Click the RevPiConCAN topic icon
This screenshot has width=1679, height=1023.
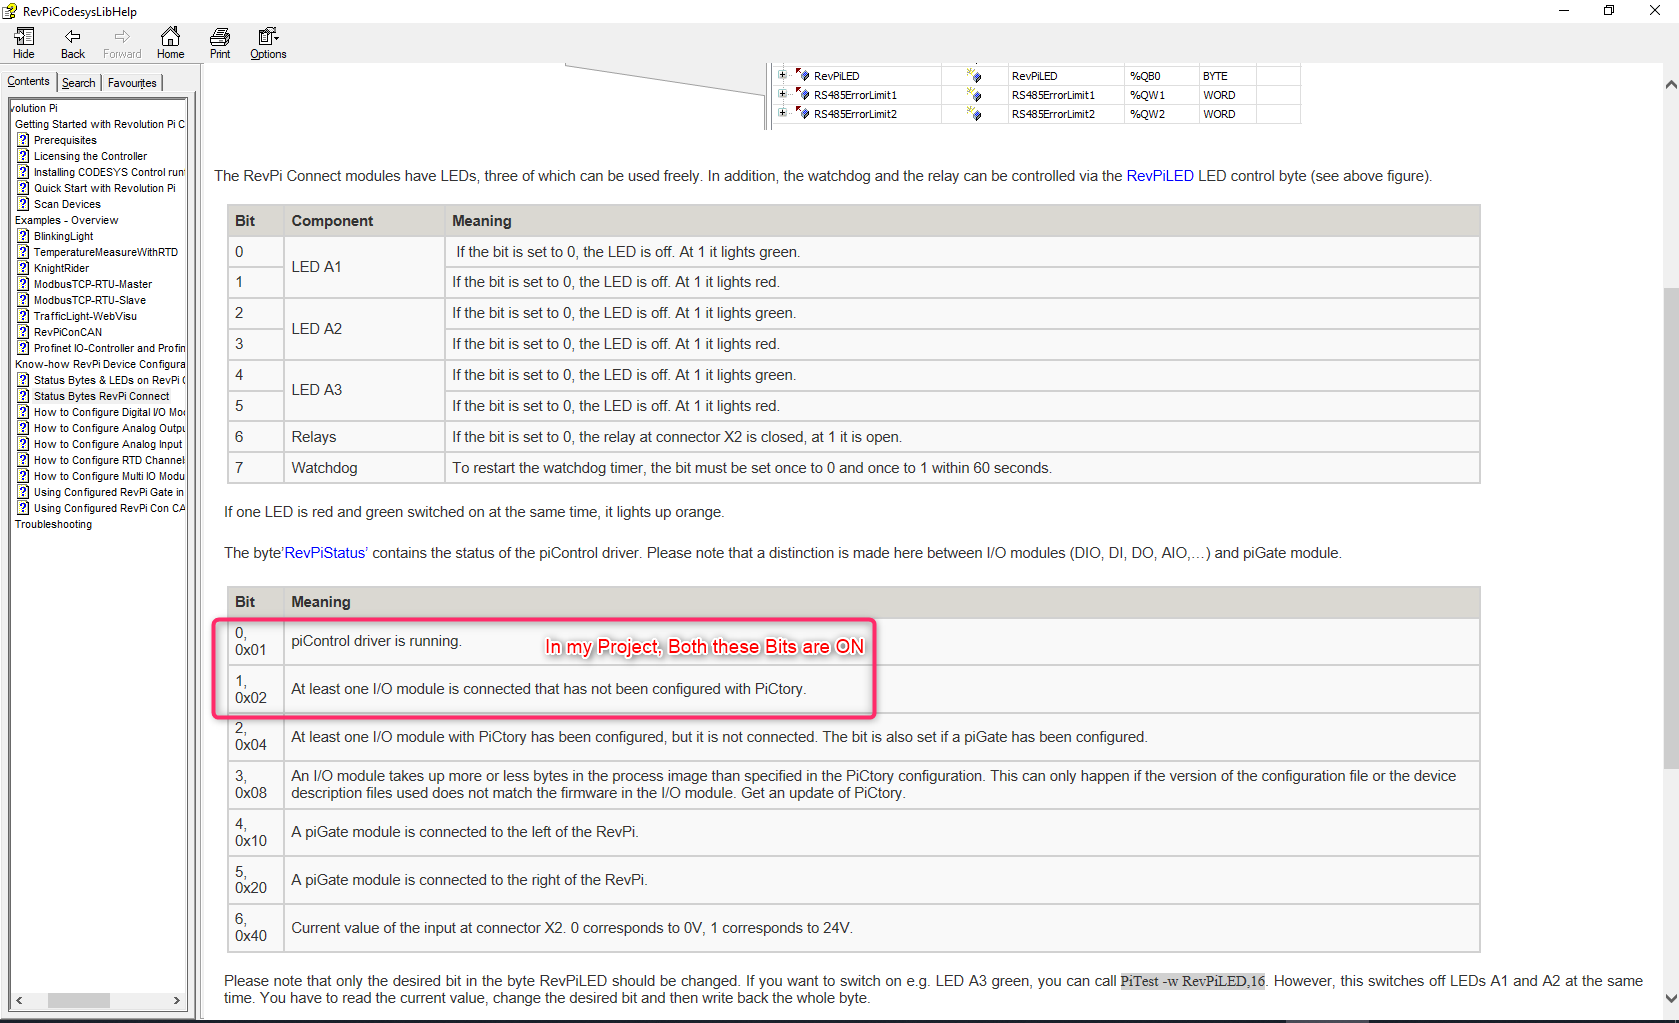[x=23, y=332]
